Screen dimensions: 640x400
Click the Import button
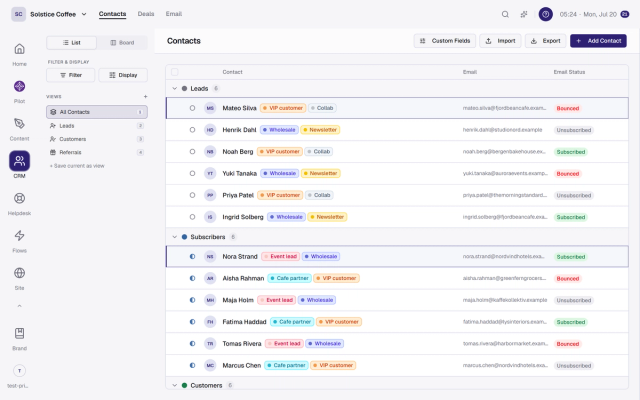pos(500,41)
